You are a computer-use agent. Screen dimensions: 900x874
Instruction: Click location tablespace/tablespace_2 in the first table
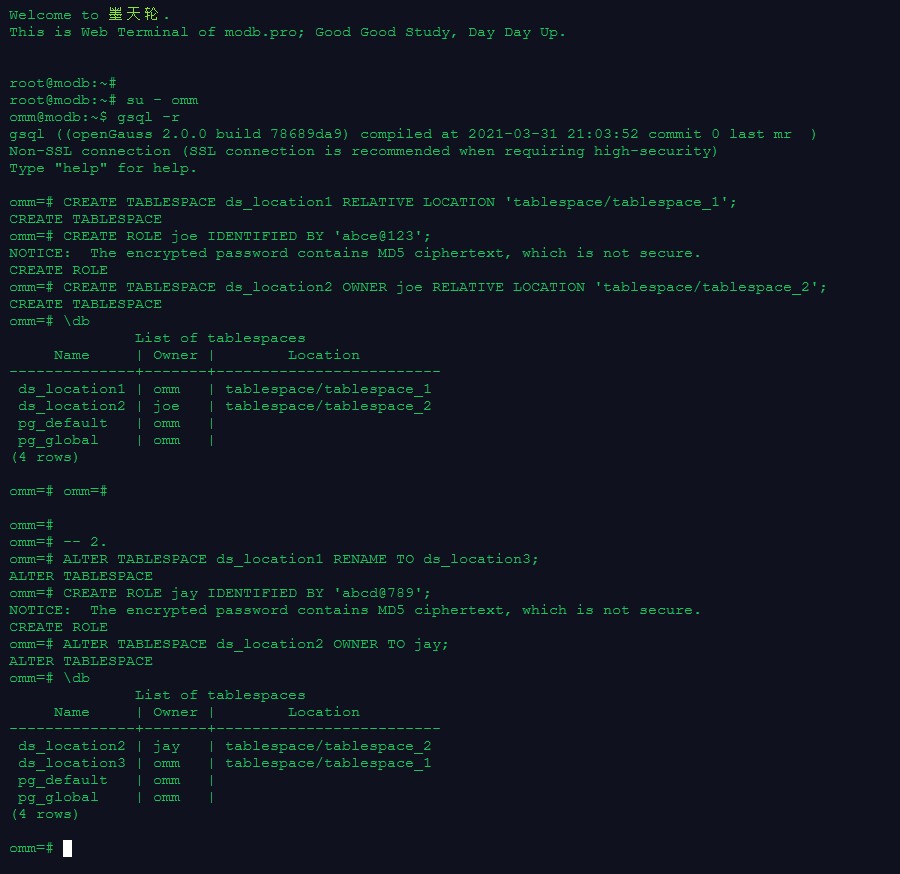pyautogui.click(x=328, y=406)
